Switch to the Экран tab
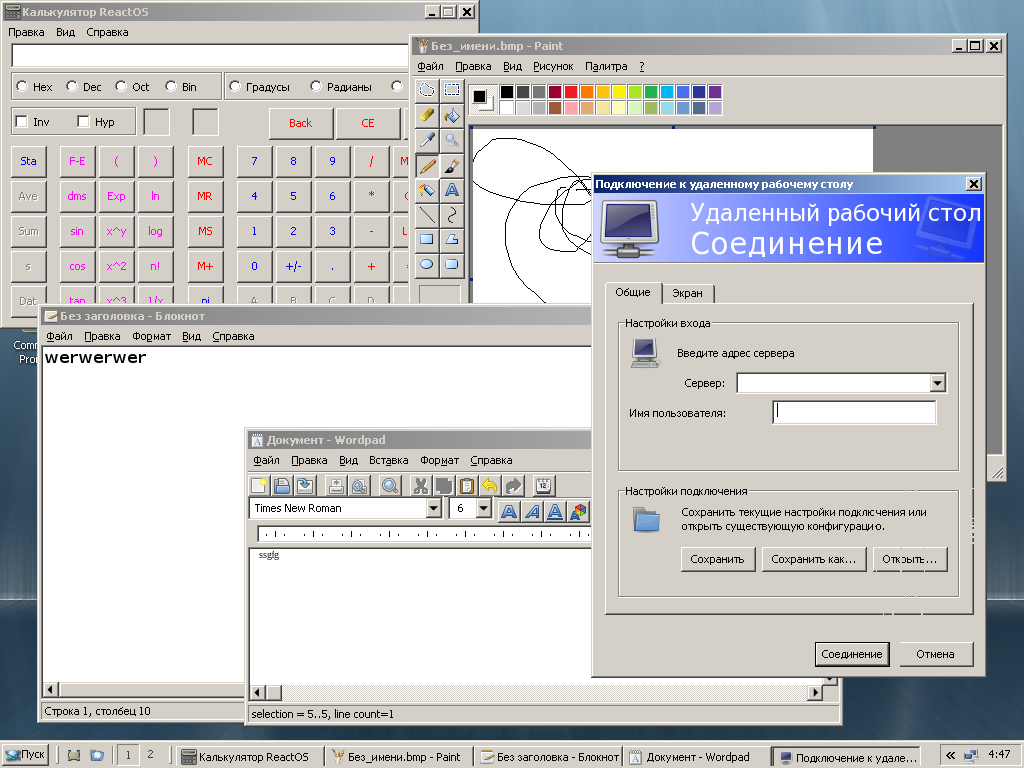The width and height of the screenshot is (1024, 768). click(688, 293)
